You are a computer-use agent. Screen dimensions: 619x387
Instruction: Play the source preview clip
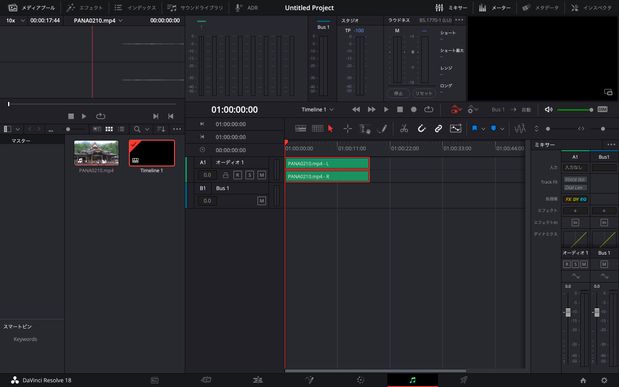[84, 116]
